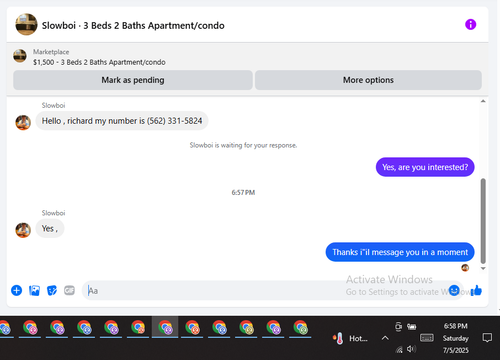Image resolution: width=500 pixels, height=360 pixels.
Task: Check the battery status icon
Action: click(412, 327)
